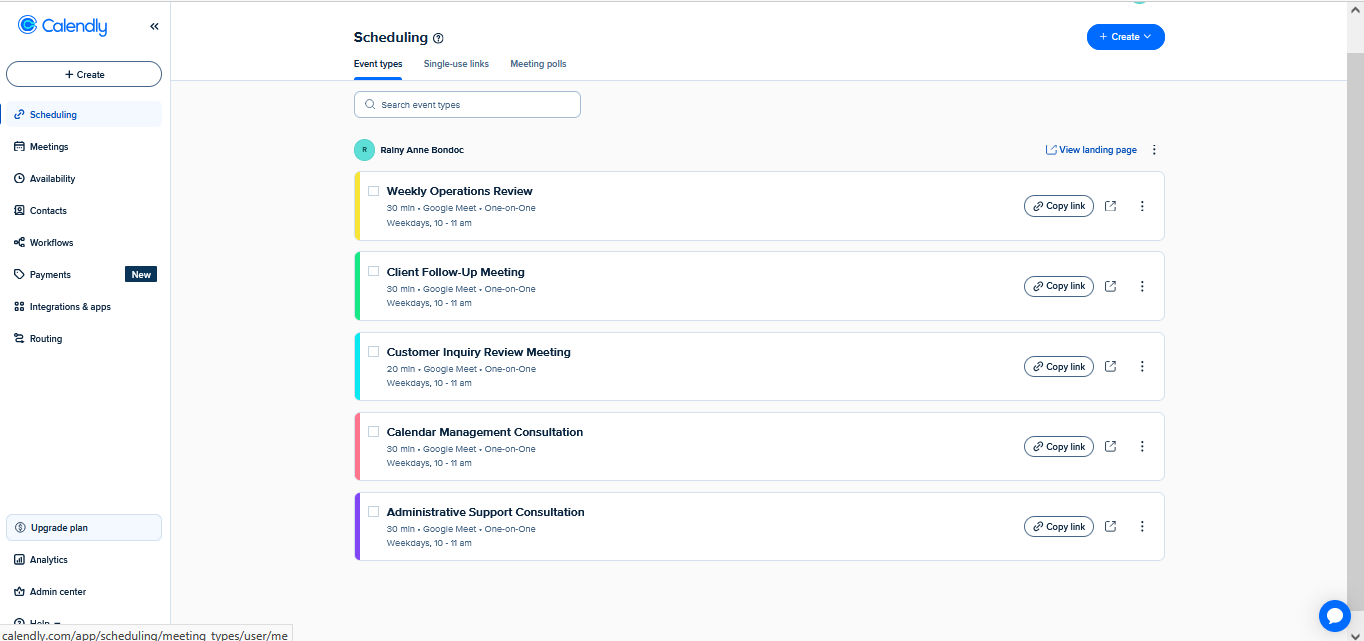1364x641 pixels.
Task: Open Routing in the sidebar
Action: click(x=83, y=338)
